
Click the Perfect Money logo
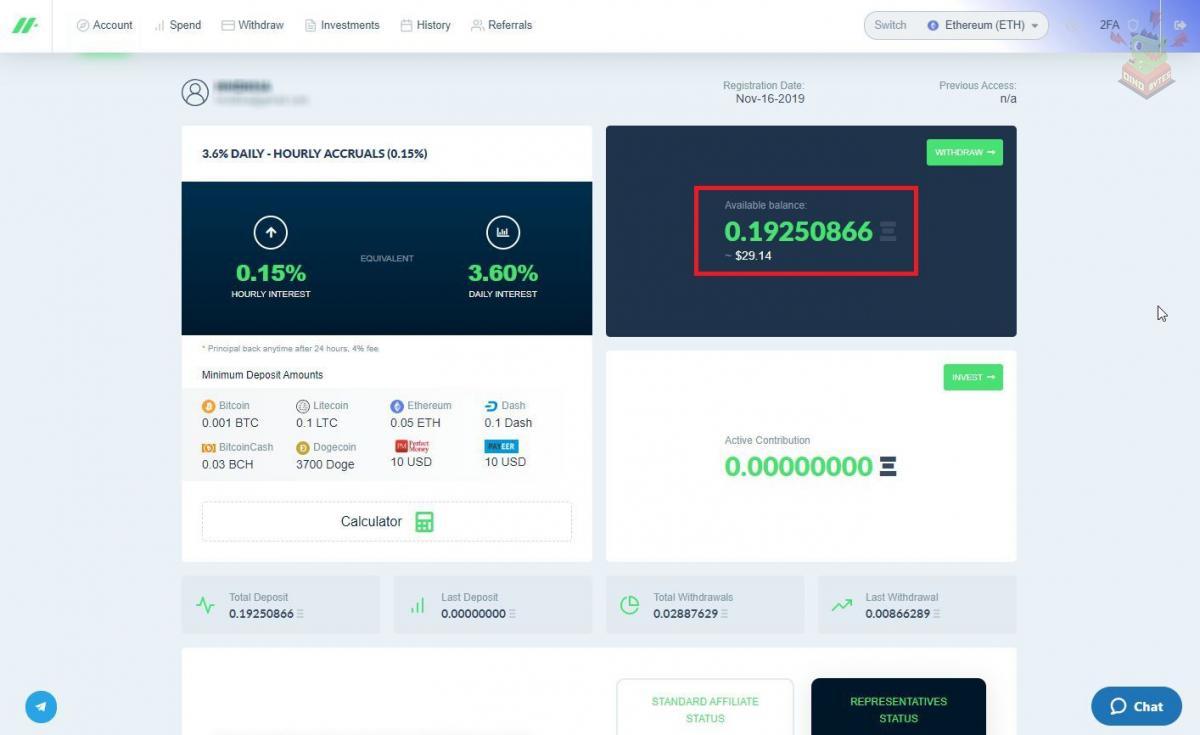[411, 446]
